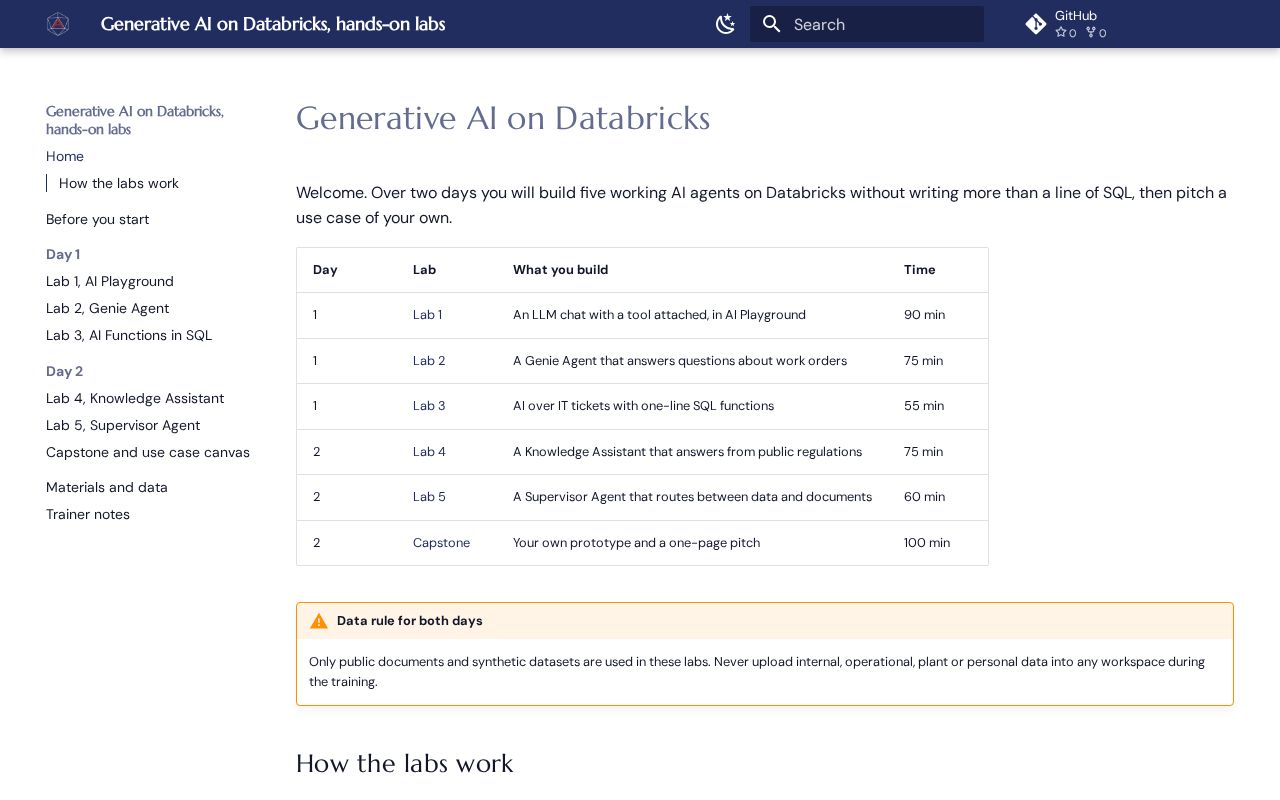Follow the Lab 4 link in the table
Image resolution: width=1280 pixels, height=800 pixels.
[x=429, y=452]
